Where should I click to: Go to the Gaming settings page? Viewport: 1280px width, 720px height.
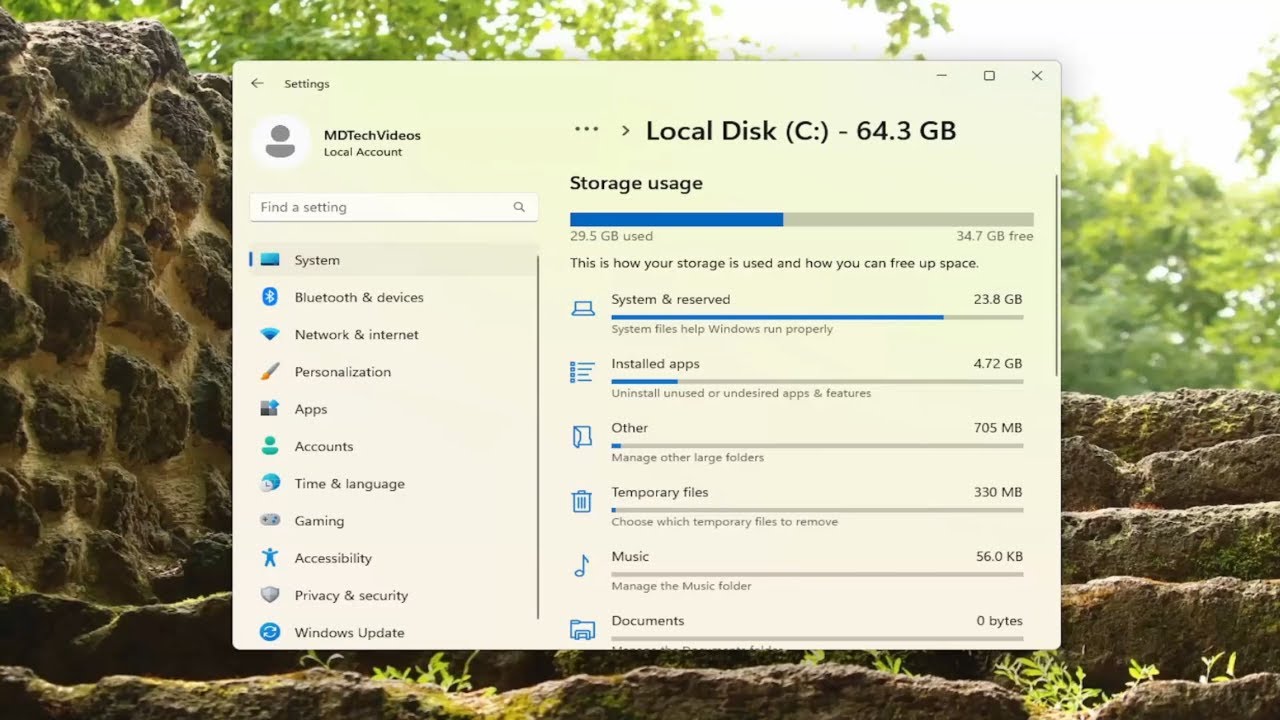click(393, 521)
